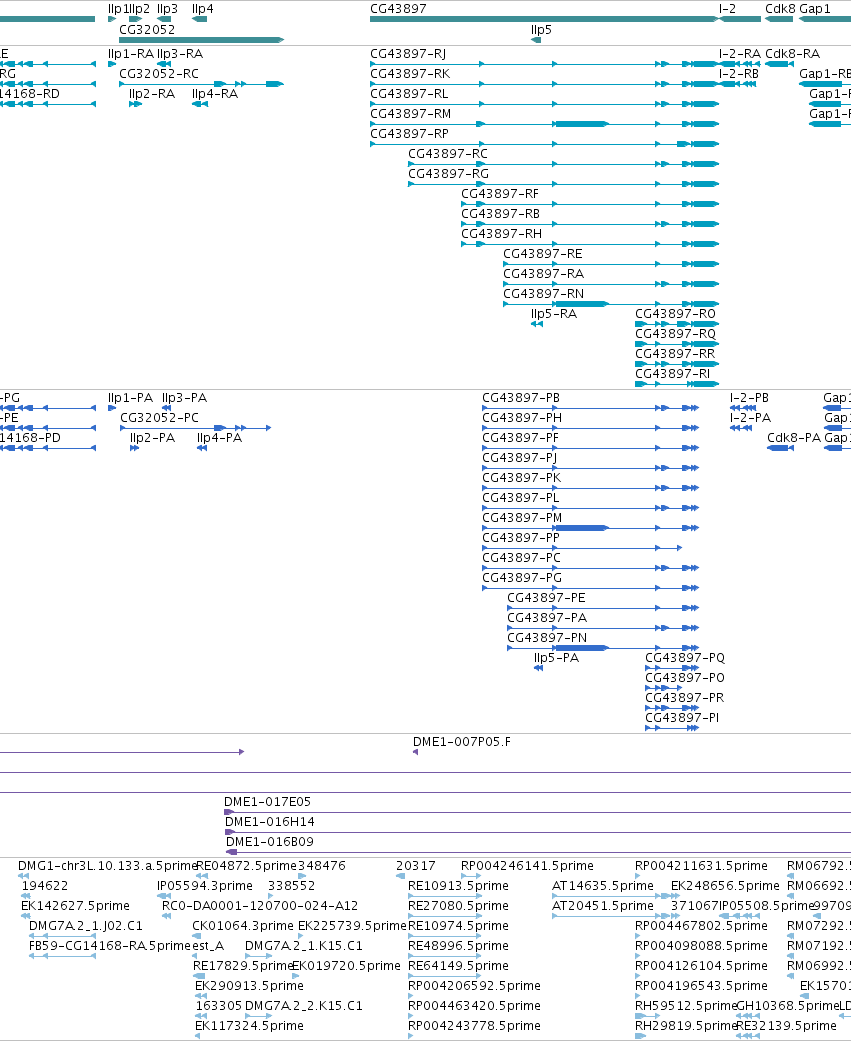851x1041 pixels.
Task: Open transcript CG43897-RJ
Action: (x=544, y=64)
